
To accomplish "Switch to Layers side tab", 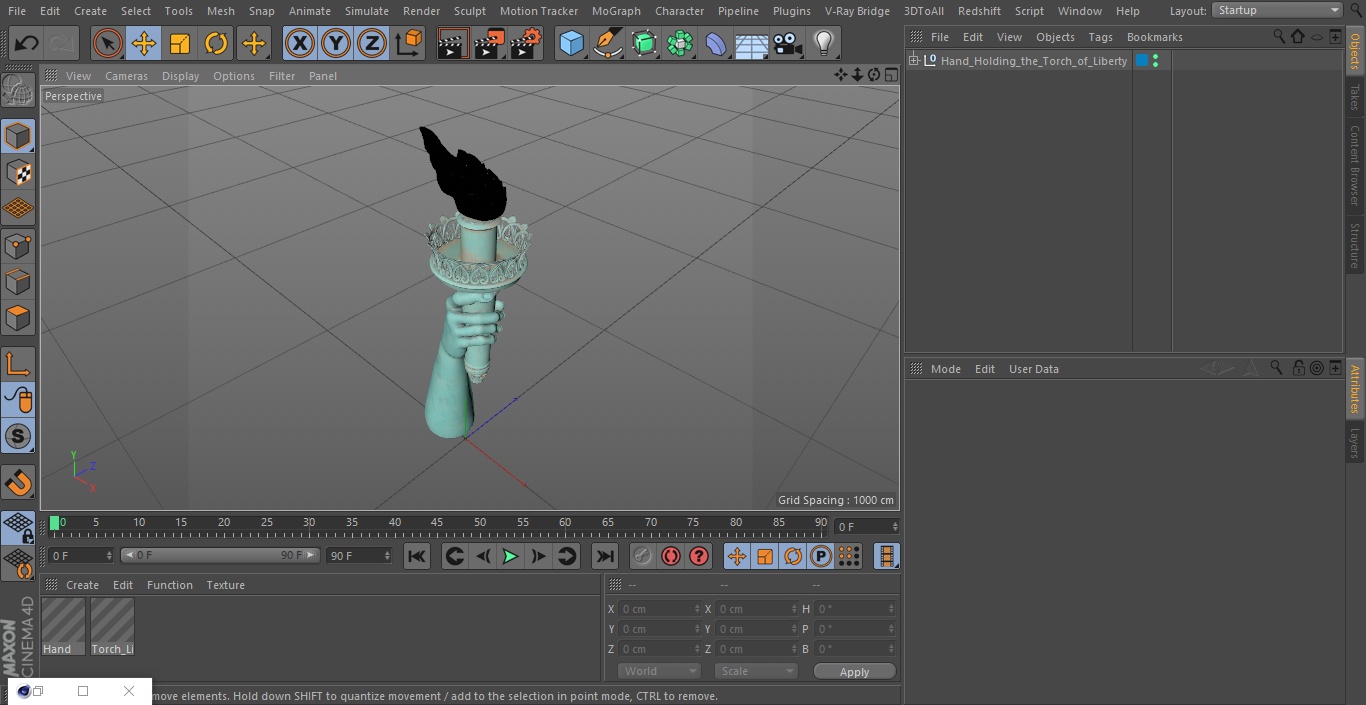I will click(x=1355, y=442).
